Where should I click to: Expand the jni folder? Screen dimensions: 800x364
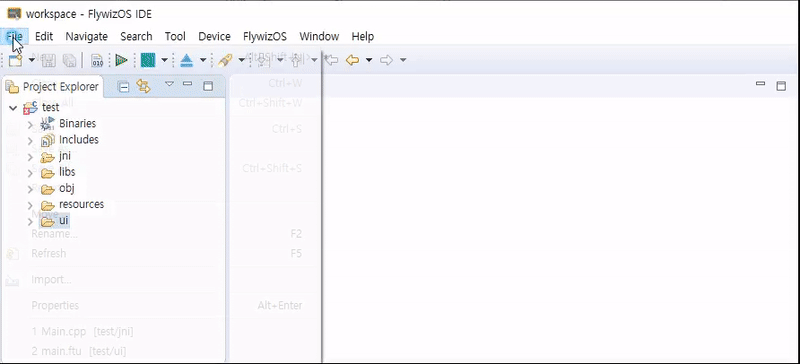30,157
